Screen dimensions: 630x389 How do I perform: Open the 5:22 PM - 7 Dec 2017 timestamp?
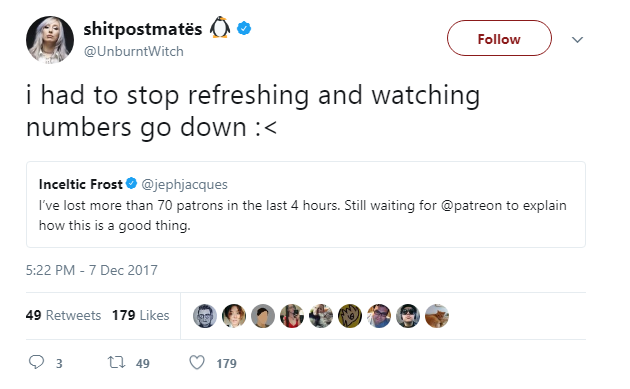92,270
